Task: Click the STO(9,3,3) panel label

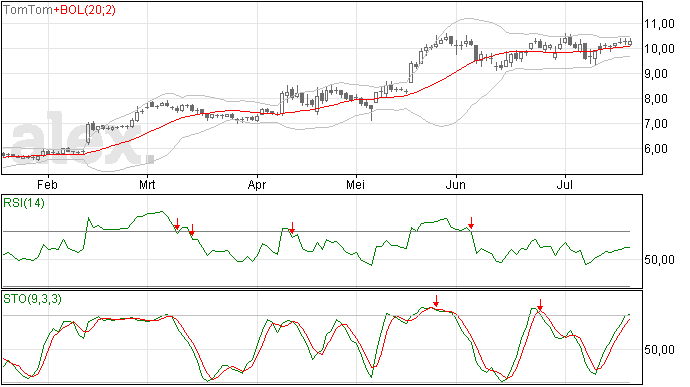Action: [x=32, y=299]
